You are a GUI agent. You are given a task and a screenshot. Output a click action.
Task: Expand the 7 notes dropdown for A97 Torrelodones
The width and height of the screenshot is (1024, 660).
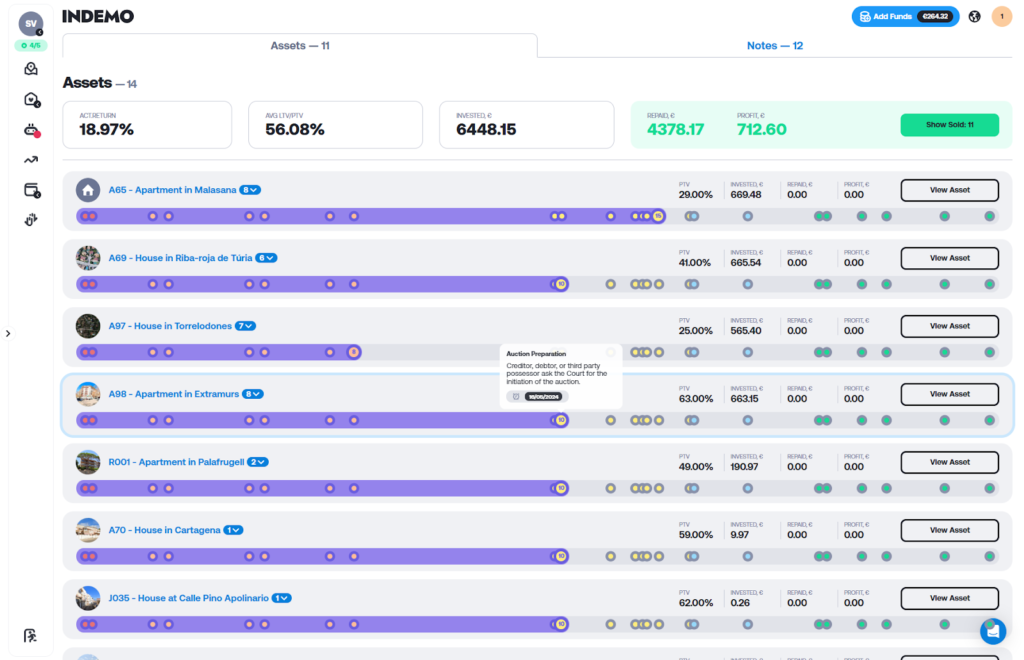click(246, 326)
